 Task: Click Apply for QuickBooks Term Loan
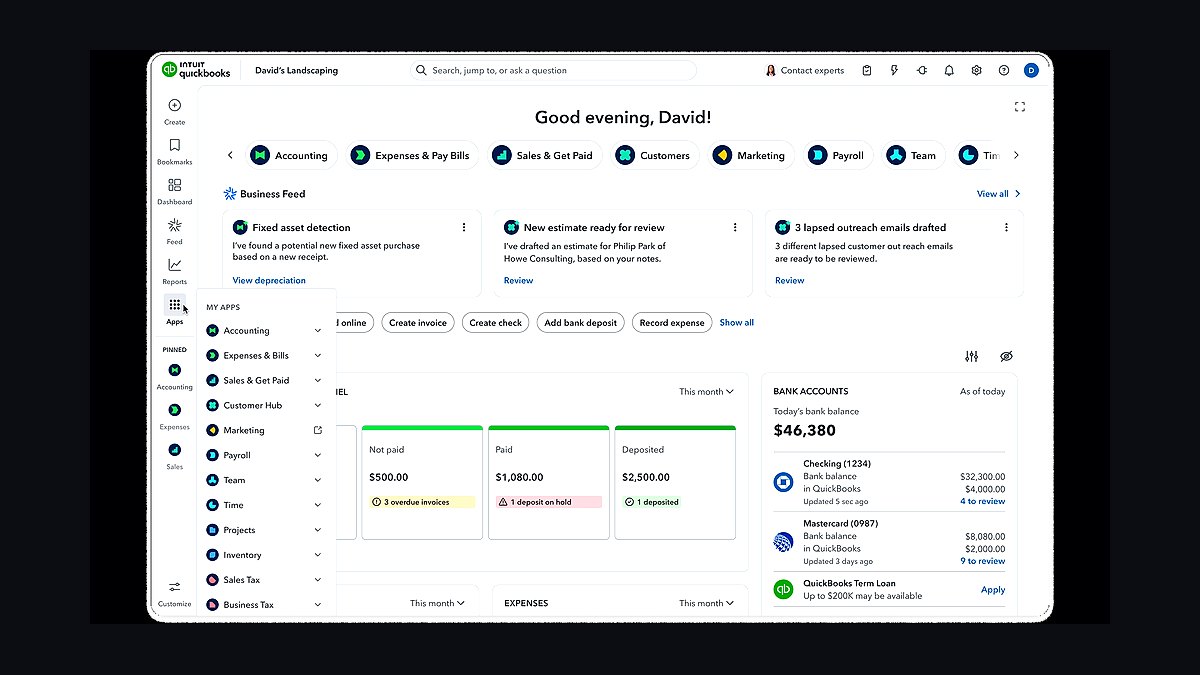(x=993, y=590)
